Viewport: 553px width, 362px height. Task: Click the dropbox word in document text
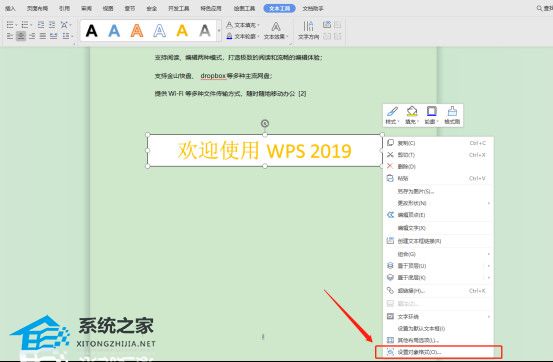[213, 76]
